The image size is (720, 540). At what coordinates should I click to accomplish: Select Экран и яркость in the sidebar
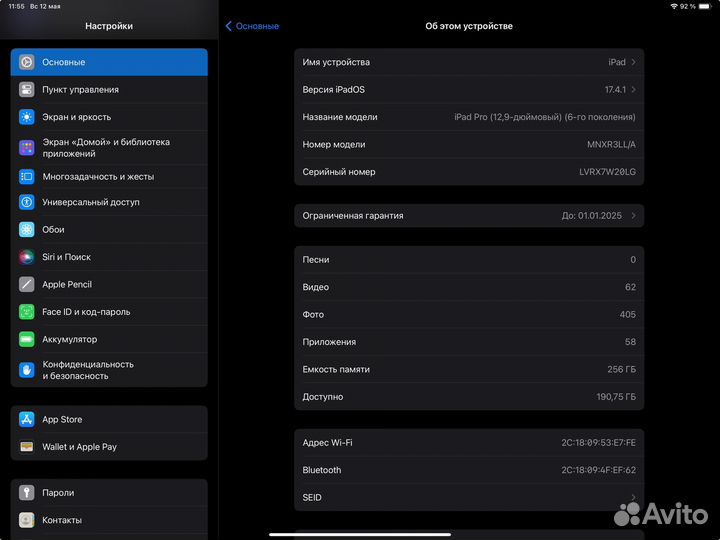(x=109, y=117)
